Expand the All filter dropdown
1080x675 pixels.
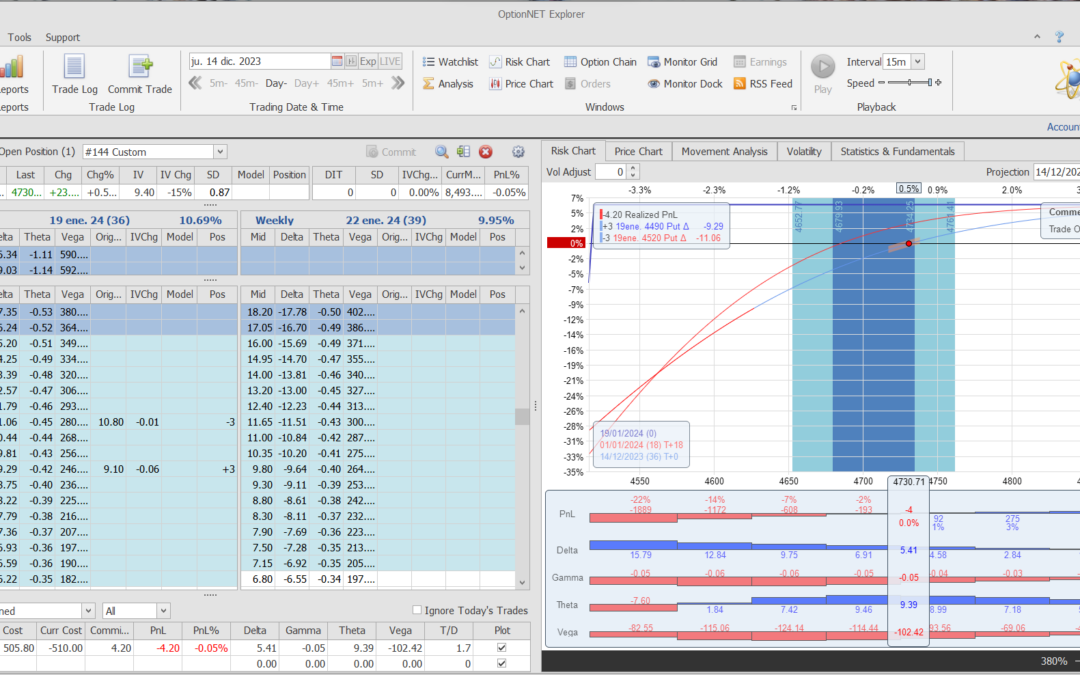[x=163, y=610]
